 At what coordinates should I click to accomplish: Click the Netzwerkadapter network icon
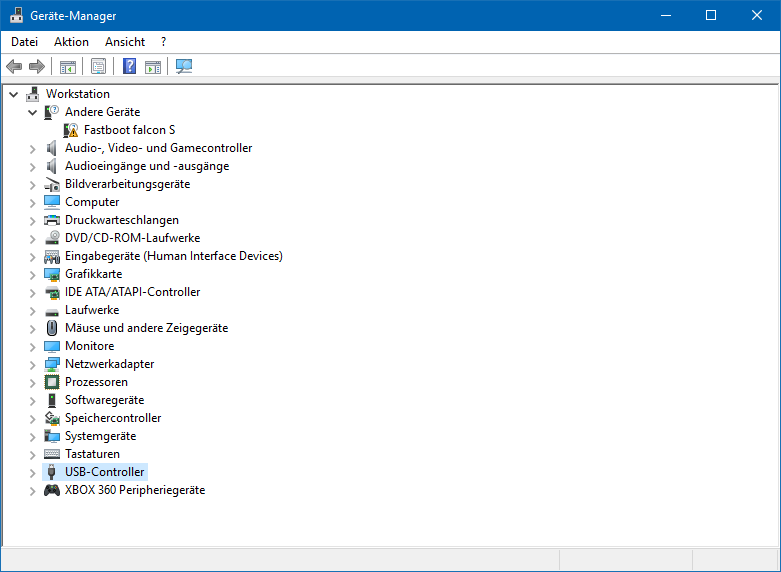pos(52,364)
